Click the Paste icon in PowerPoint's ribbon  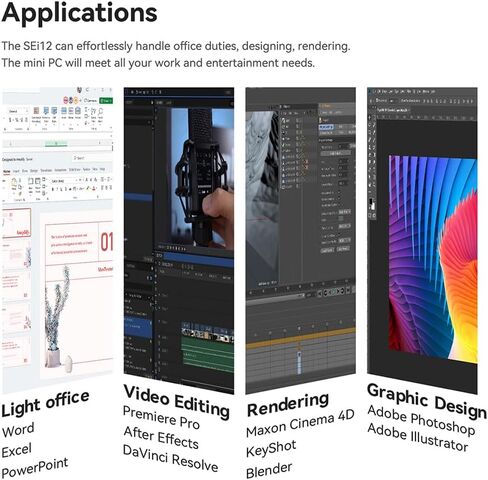tap(14, 182)
